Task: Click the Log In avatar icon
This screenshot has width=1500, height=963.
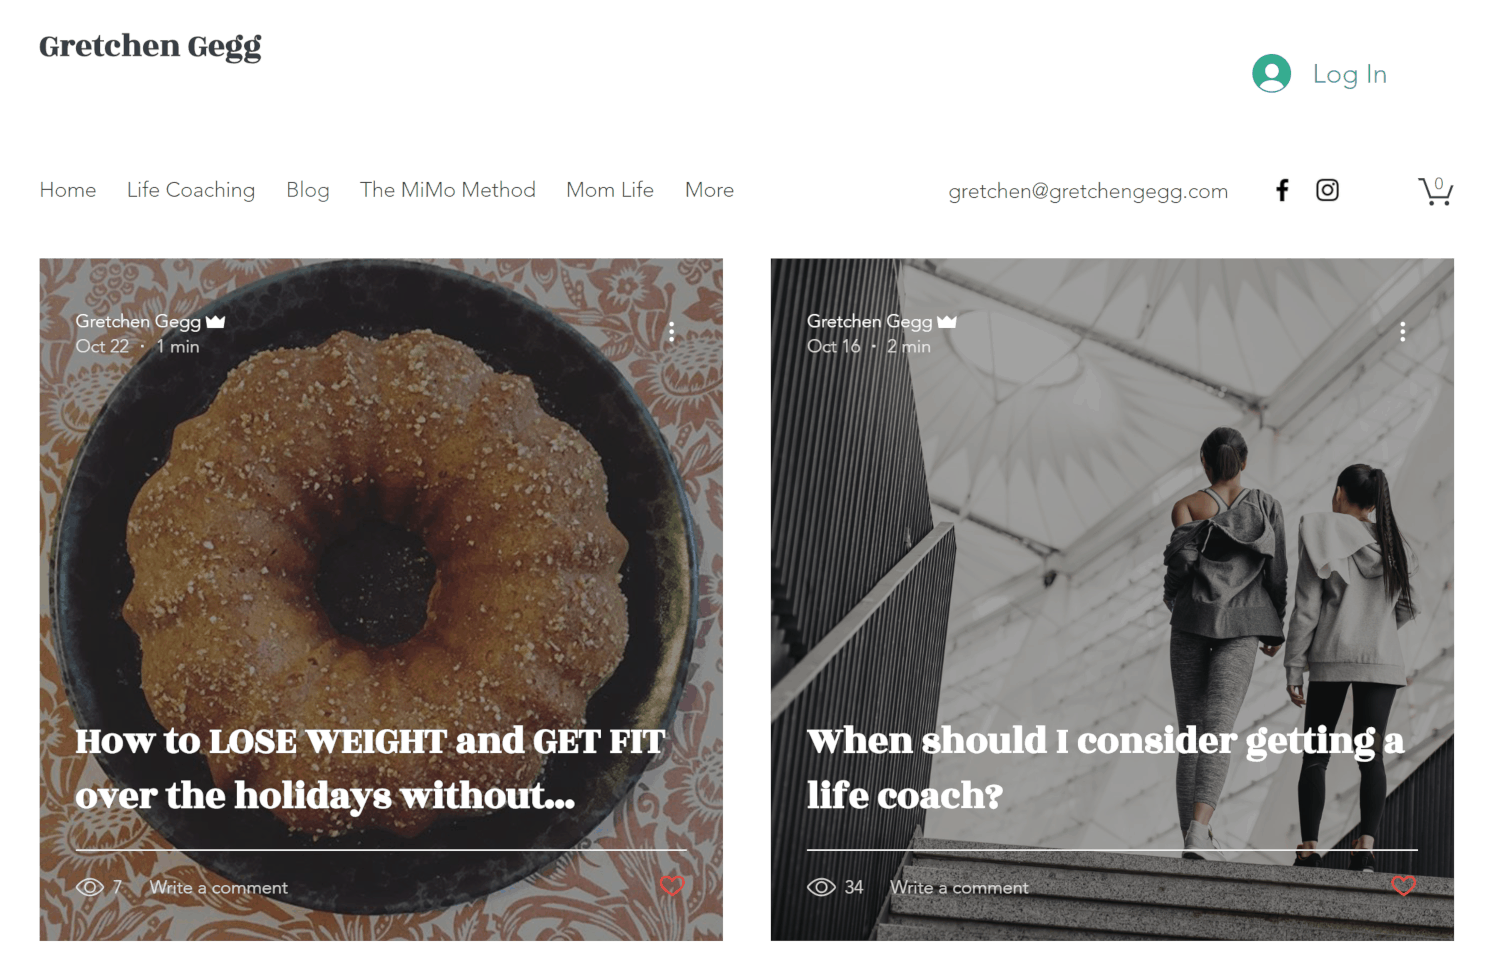Action: click(1271, 74)
